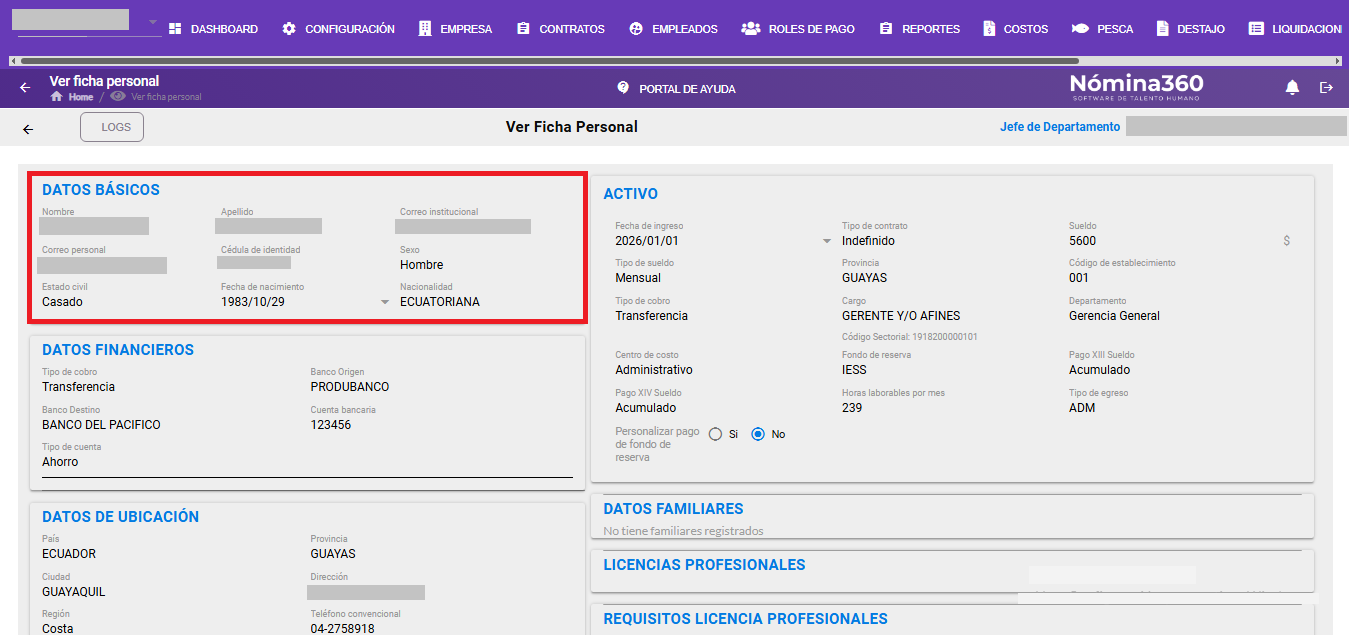1349x635 pixels.
Task: Open the Pesca menu
Action: coord(1102,29)
